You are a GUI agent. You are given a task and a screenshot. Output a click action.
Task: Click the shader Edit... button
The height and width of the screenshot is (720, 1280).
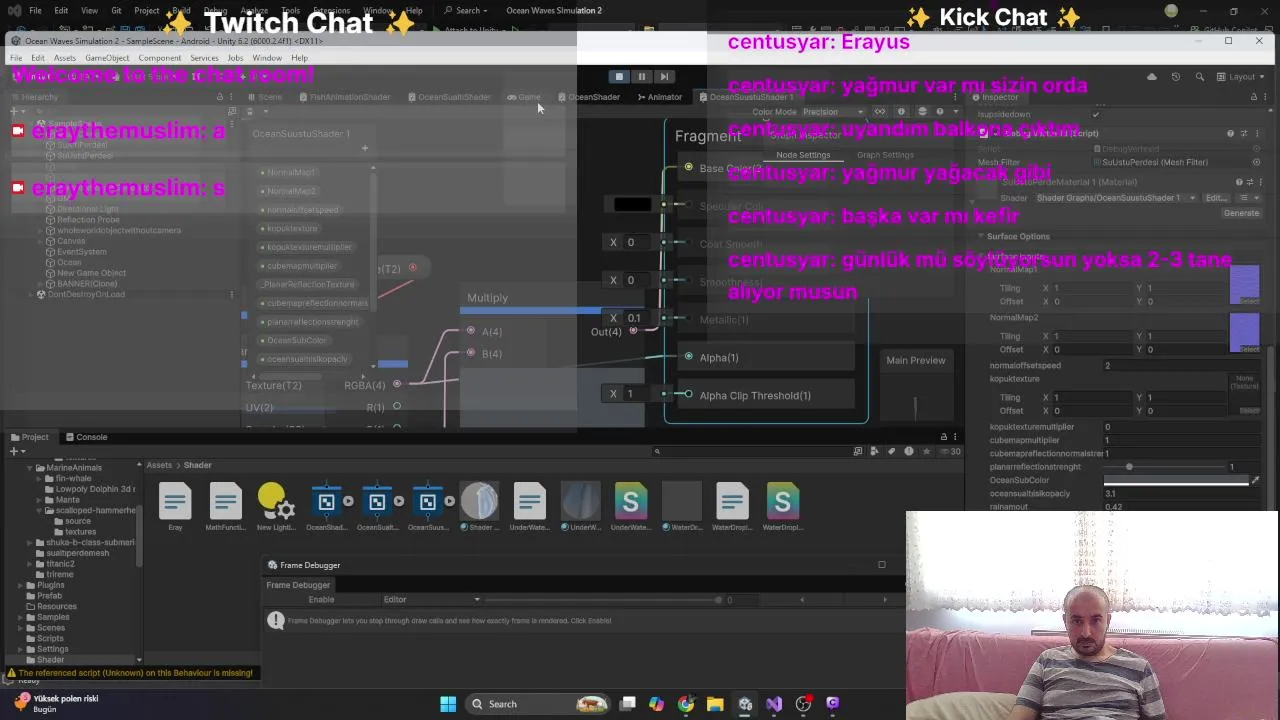pos(1216,198)
